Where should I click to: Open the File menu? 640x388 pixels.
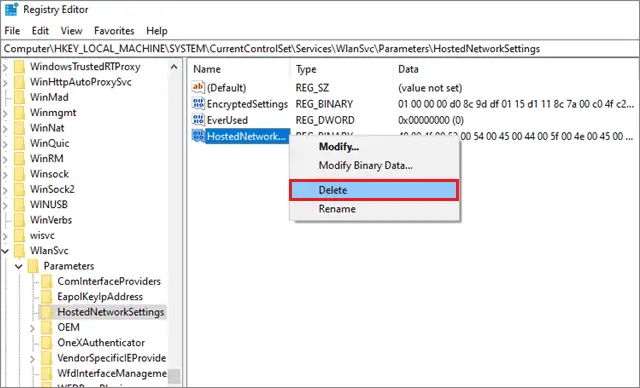(x=12, y=31)
